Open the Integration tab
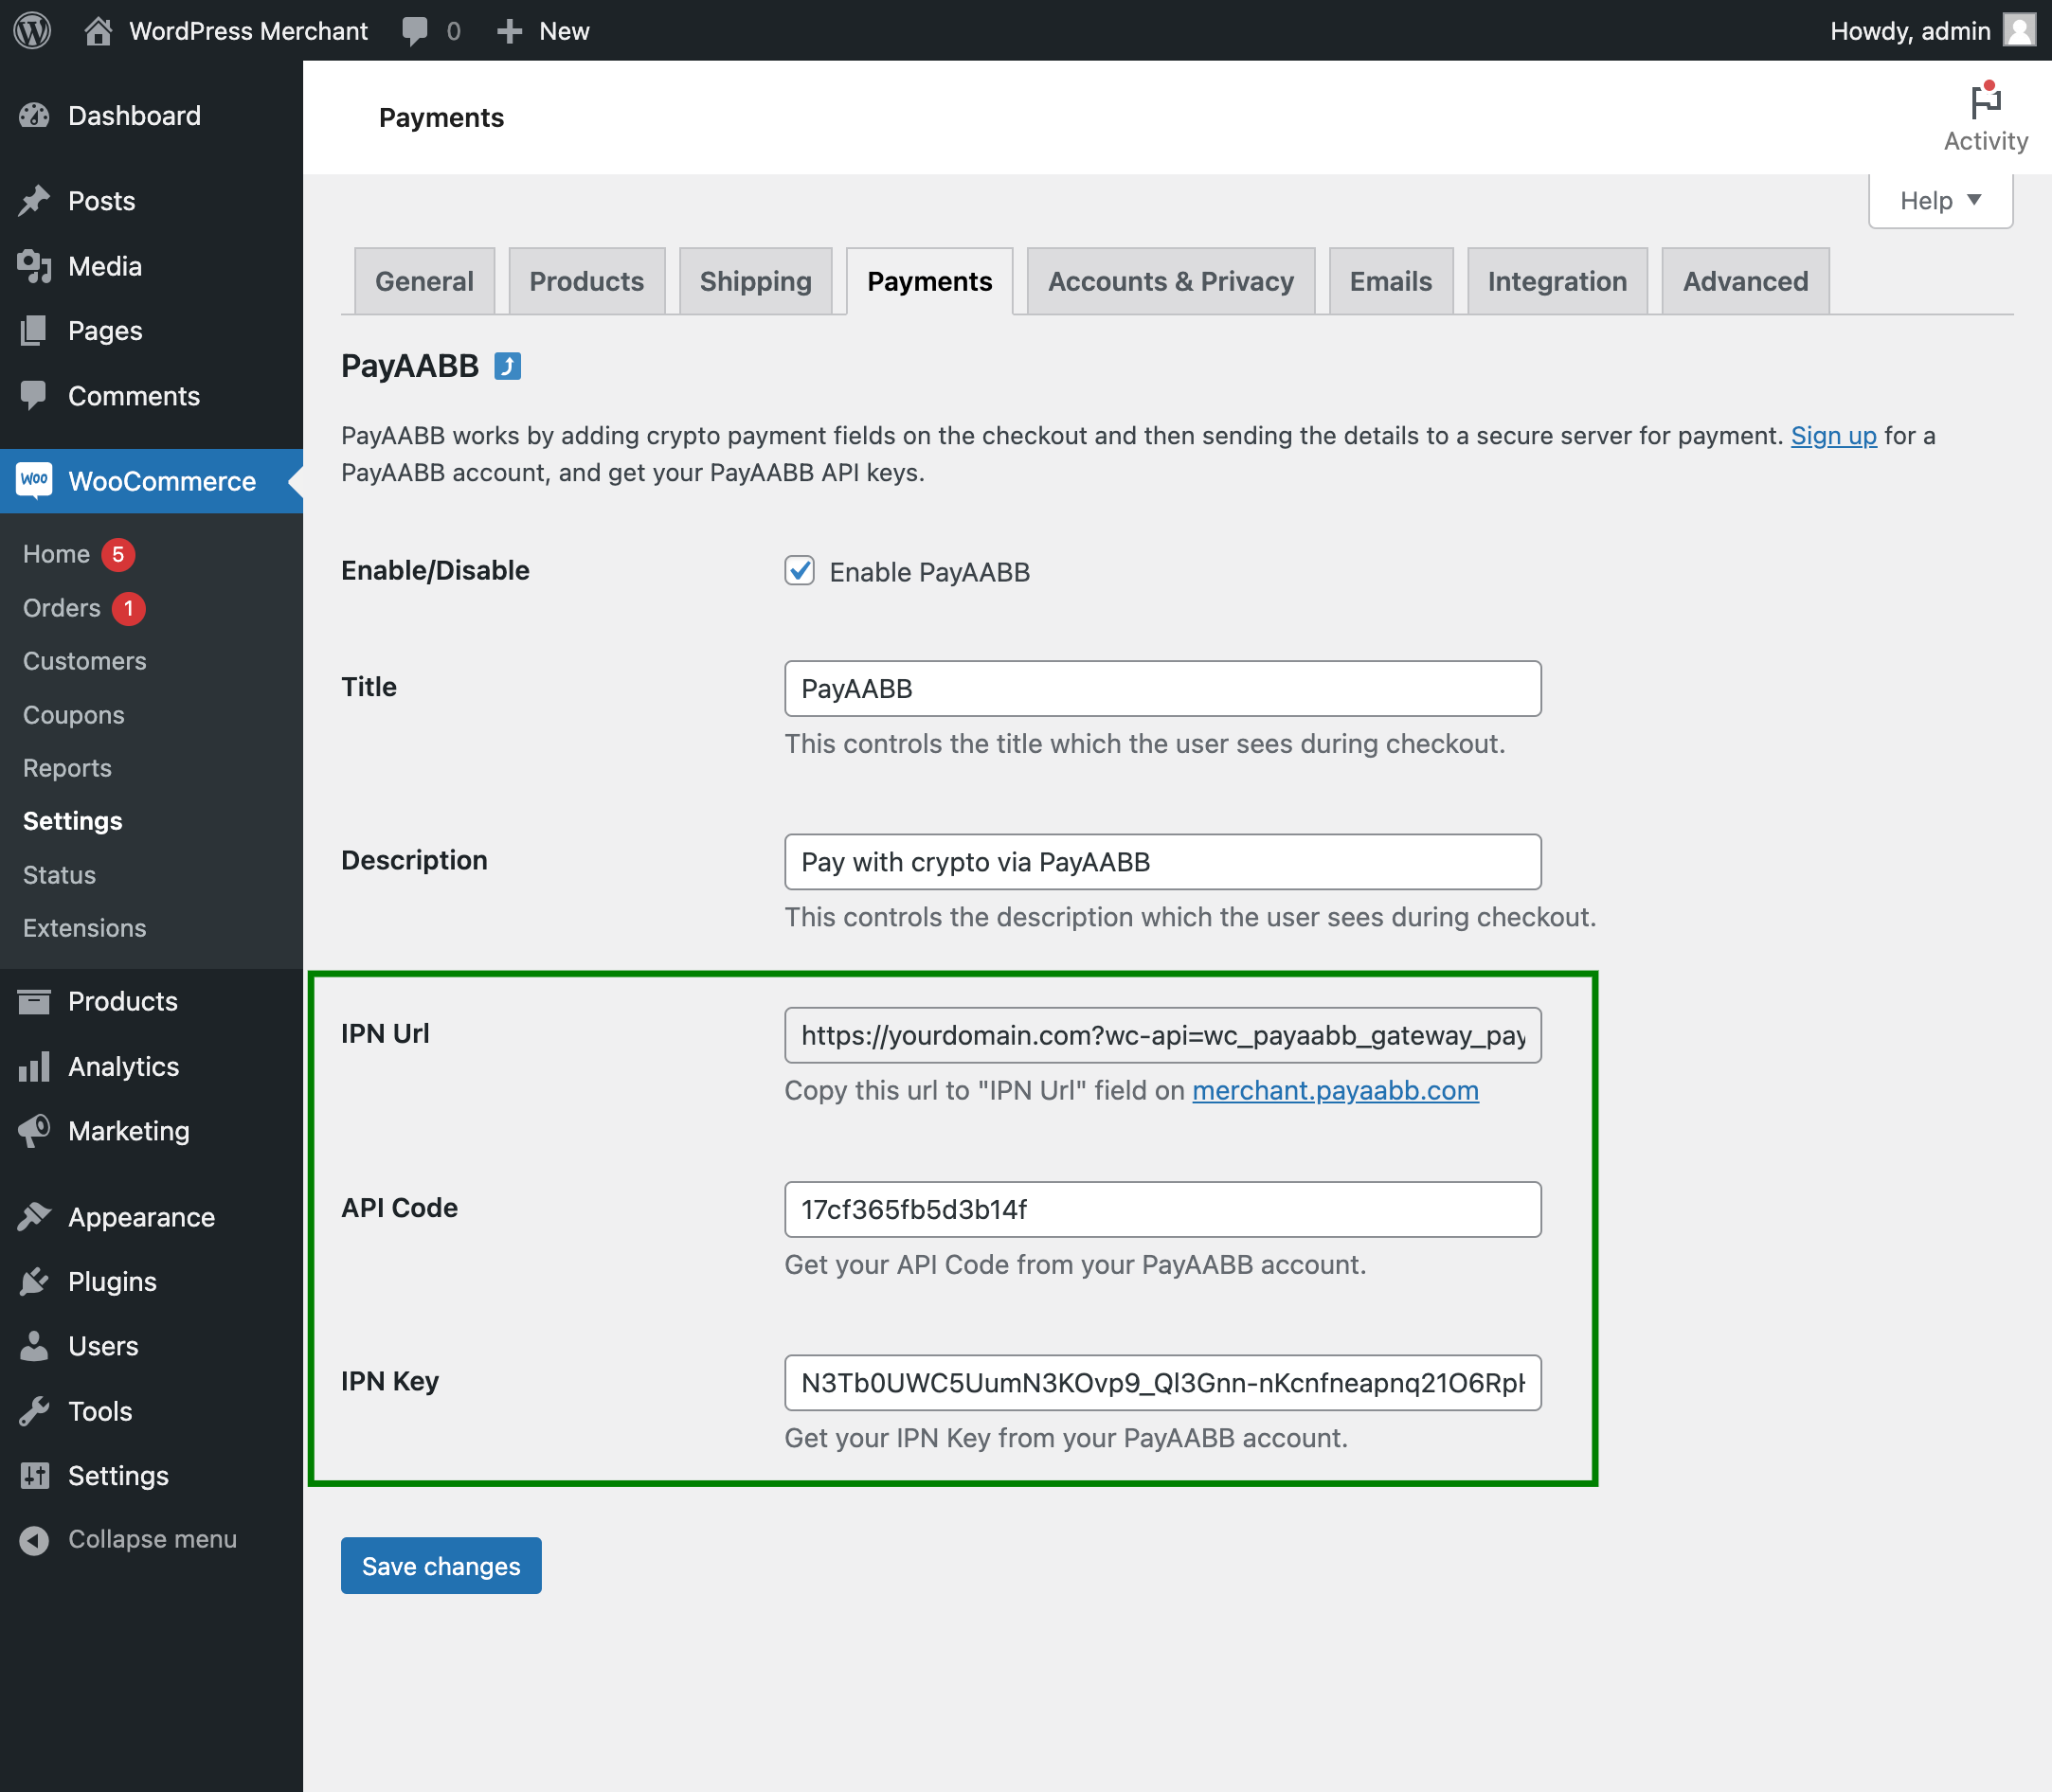This screenshot has width=2052, height=1792. (1557, 282)
